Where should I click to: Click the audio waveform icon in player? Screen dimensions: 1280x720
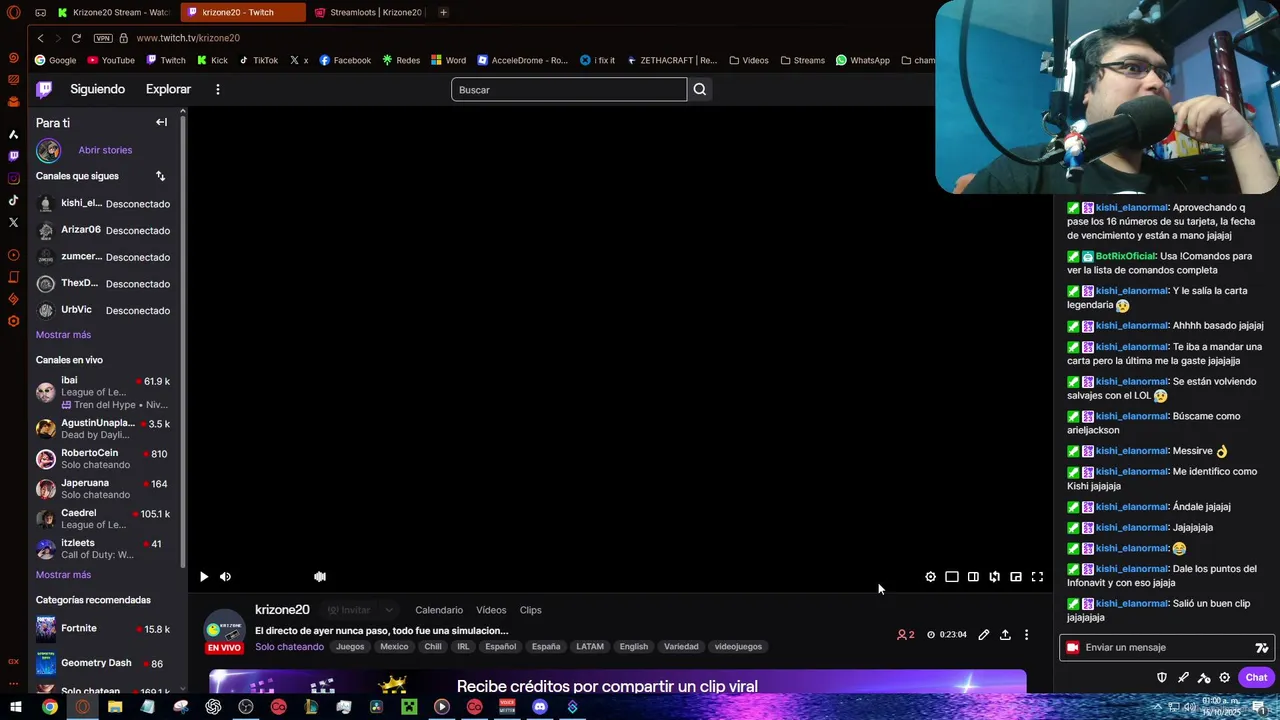tap(320, 577)
